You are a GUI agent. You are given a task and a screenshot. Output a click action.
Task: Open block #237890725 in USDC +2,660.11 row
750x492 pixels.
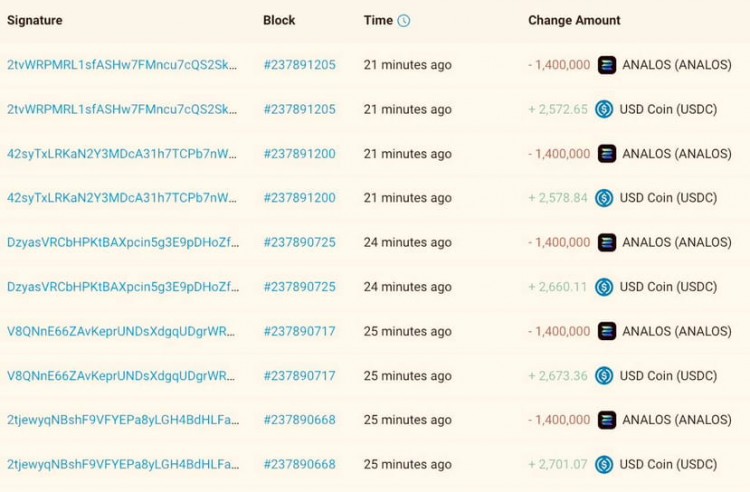(x=300, y=287)
